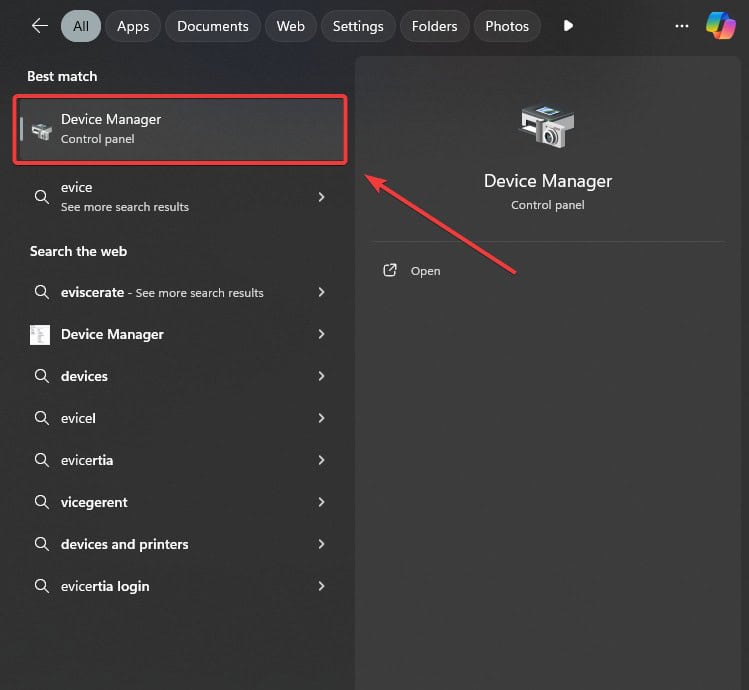Switch to the Apps filter tab

click(x=133, y=26)
